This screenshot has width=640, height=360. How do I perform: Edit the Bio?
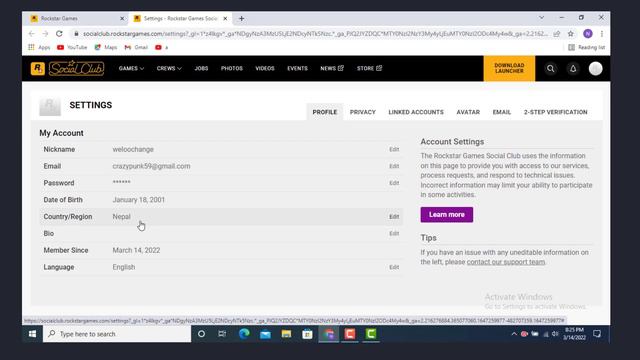click(394, 233)
